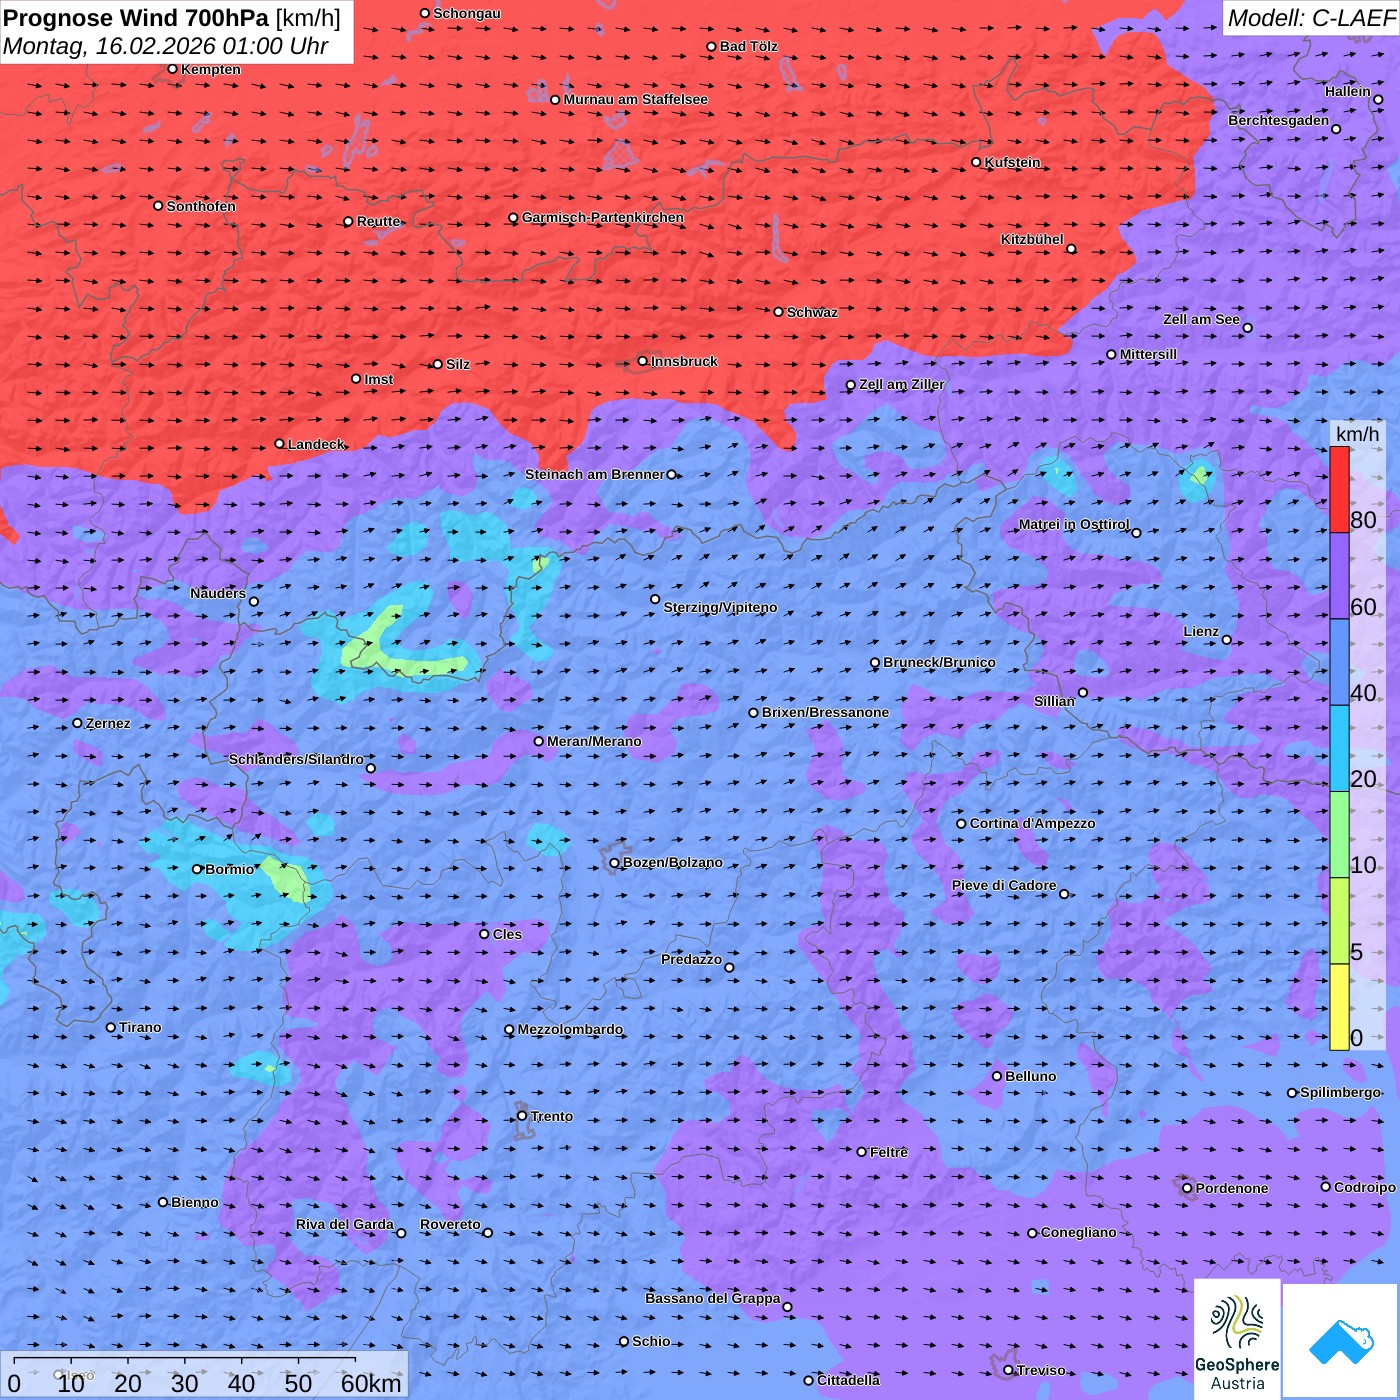1400x1400 pixels.
Task: Click the yellow 0-5 km/h legend swatch
Action: click(1339, 1007)
